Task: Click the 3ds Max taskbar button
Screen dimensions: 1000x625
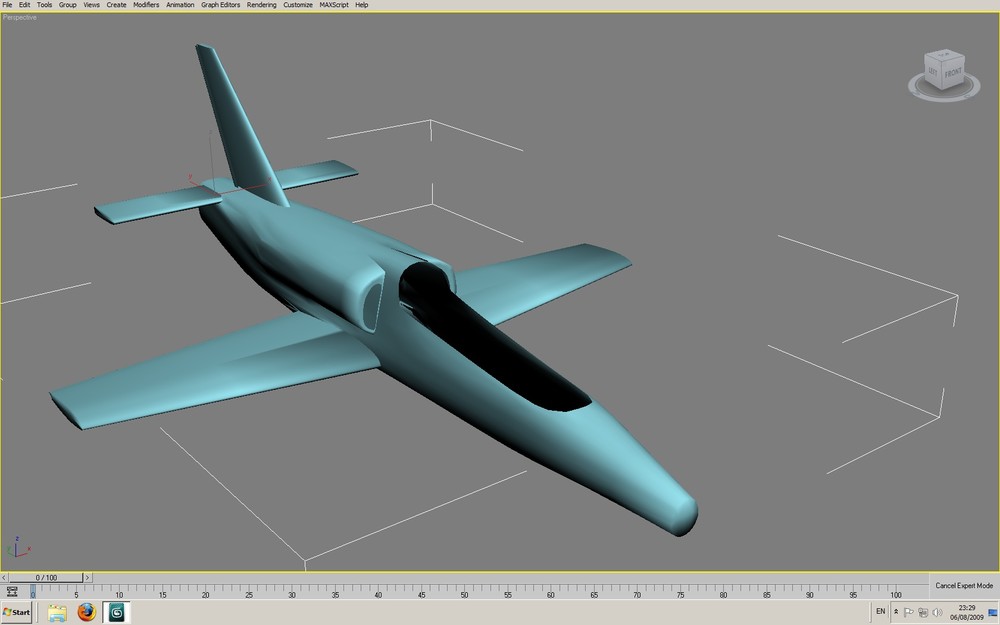Action: click(116, 613)
